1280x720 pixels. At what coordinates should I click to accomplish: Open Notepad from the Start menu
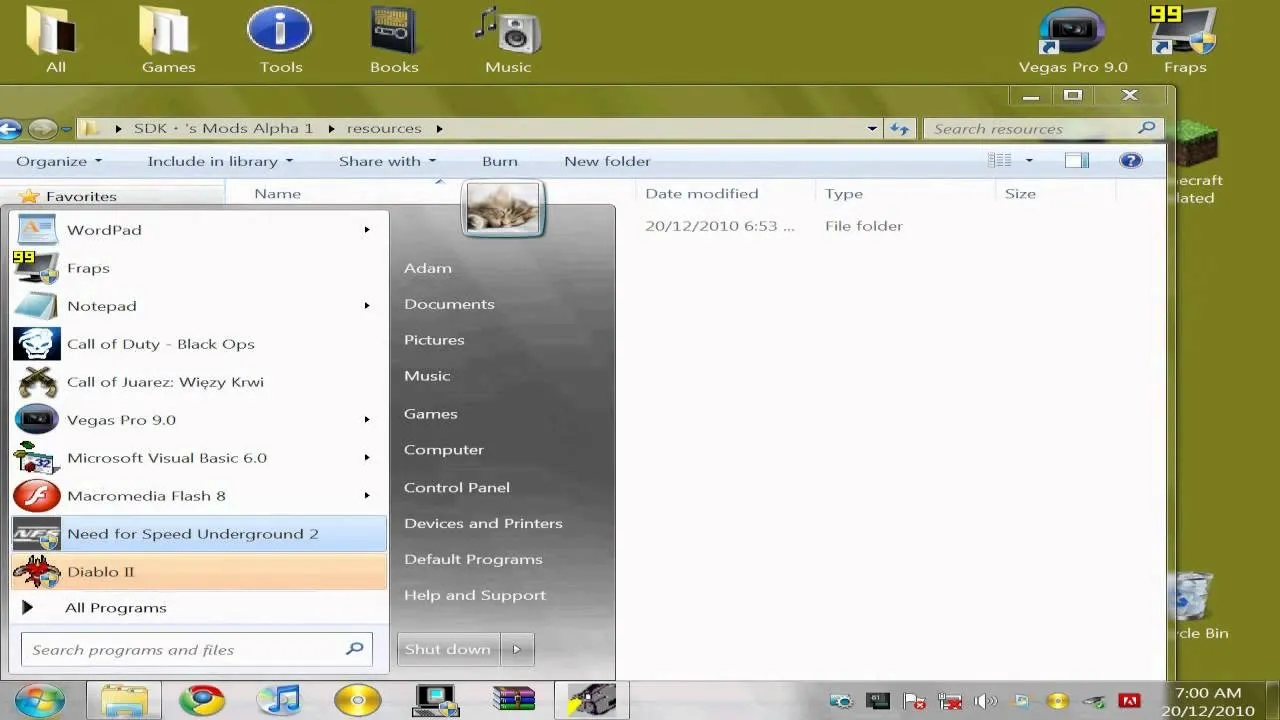pos(198,306)
